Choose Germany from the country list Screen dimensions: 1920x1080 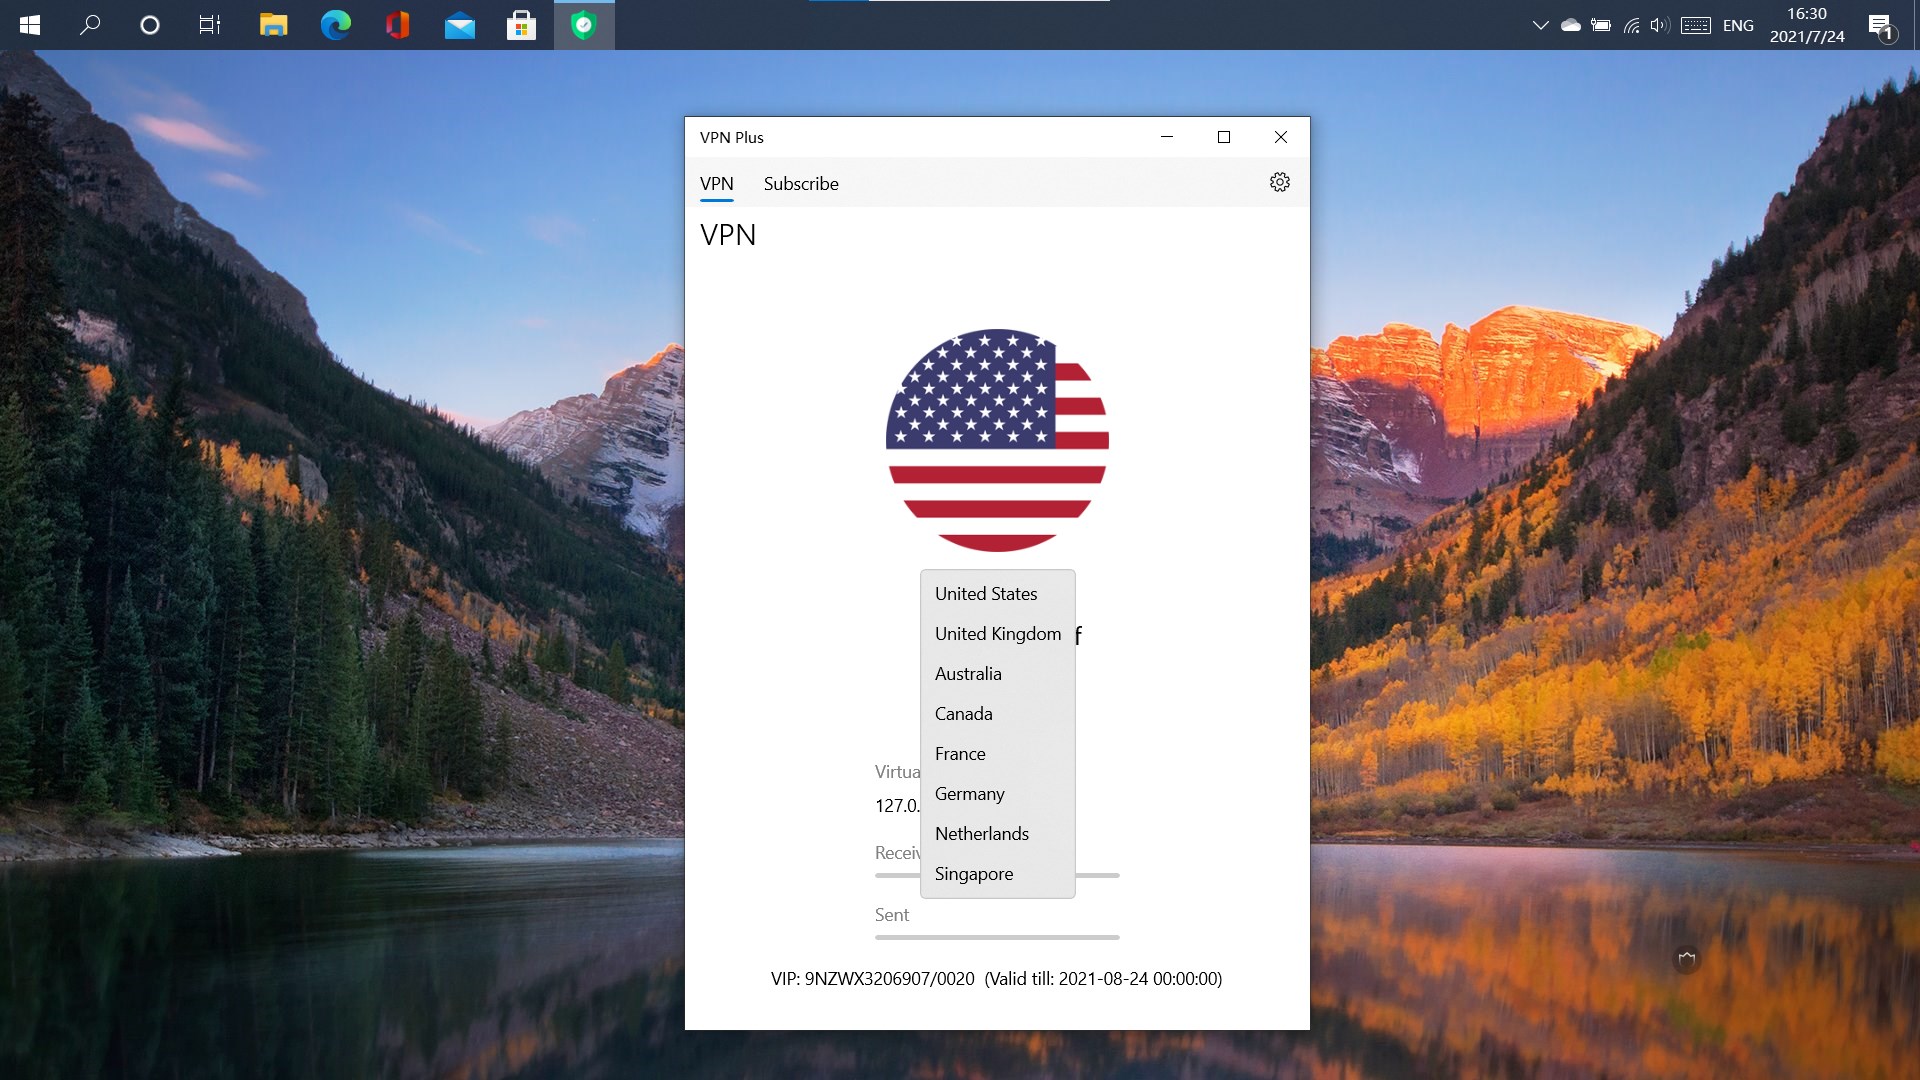(968, 793)
